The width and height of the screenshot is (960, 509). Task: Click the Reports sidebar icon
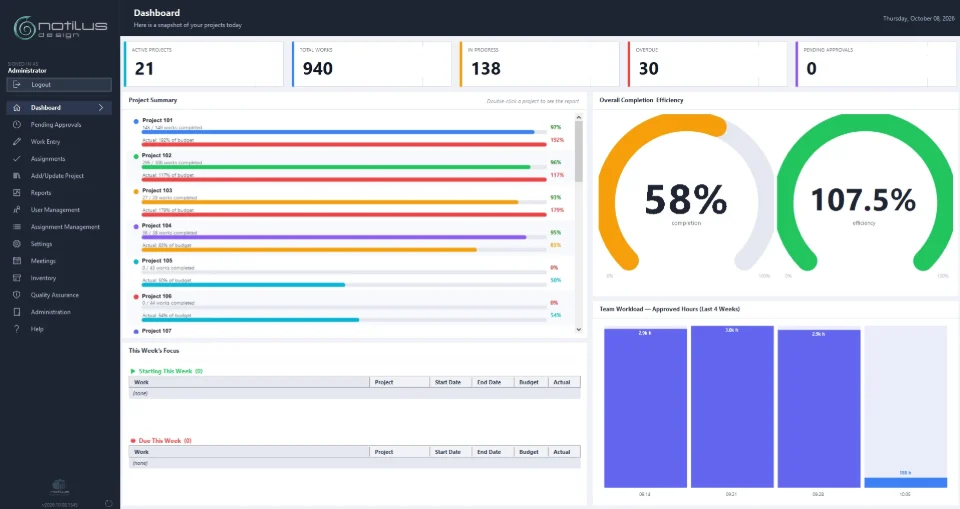[x=17, y=192]
